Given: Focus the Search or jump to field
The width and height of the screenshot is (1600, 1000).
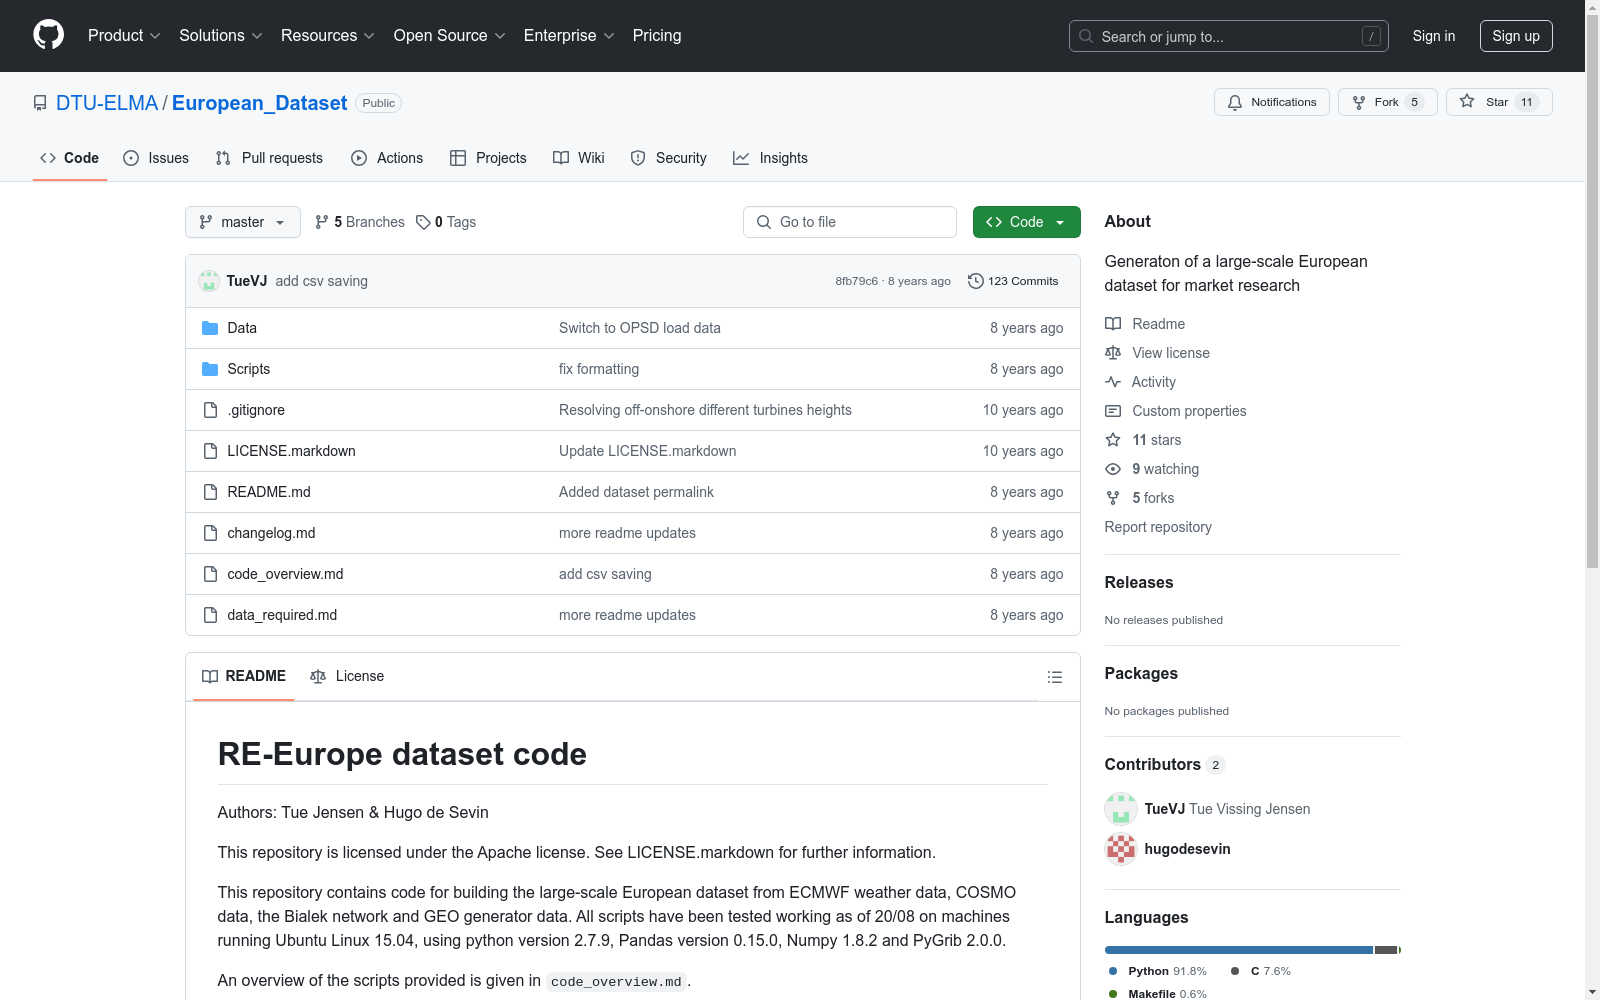Looking at the screenshot, I should click(1229, 36).
